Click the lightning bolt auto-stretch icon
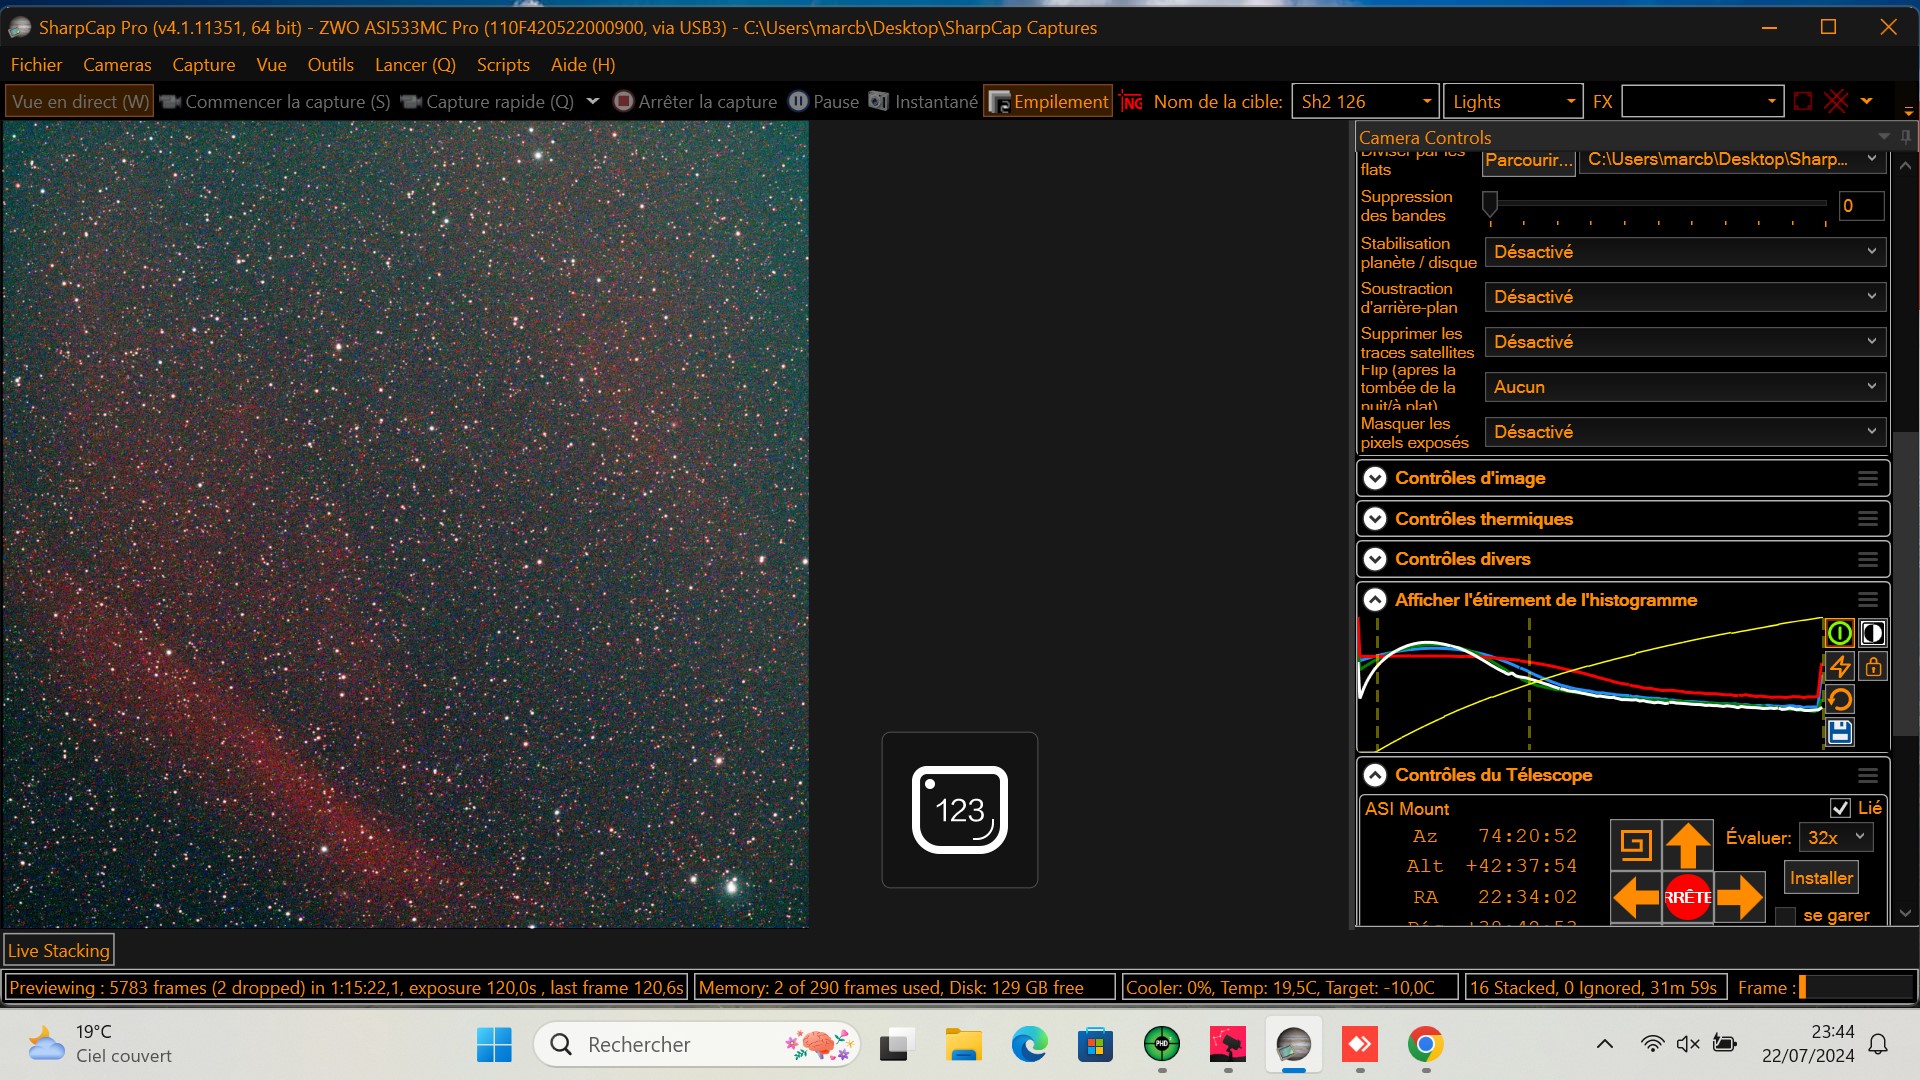The width and height of the screenshot is (1920, 1080). (x=1839, y=667)
